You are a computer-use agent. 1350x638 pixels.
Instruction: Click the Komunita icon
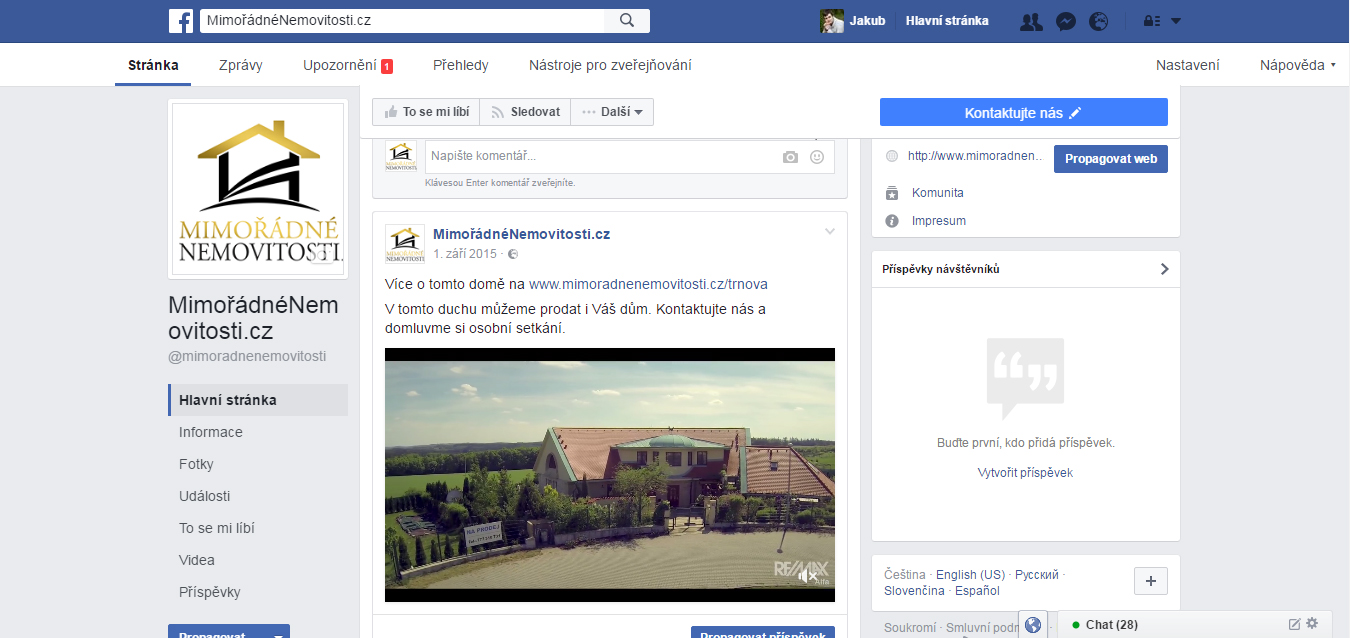[892, 193]
